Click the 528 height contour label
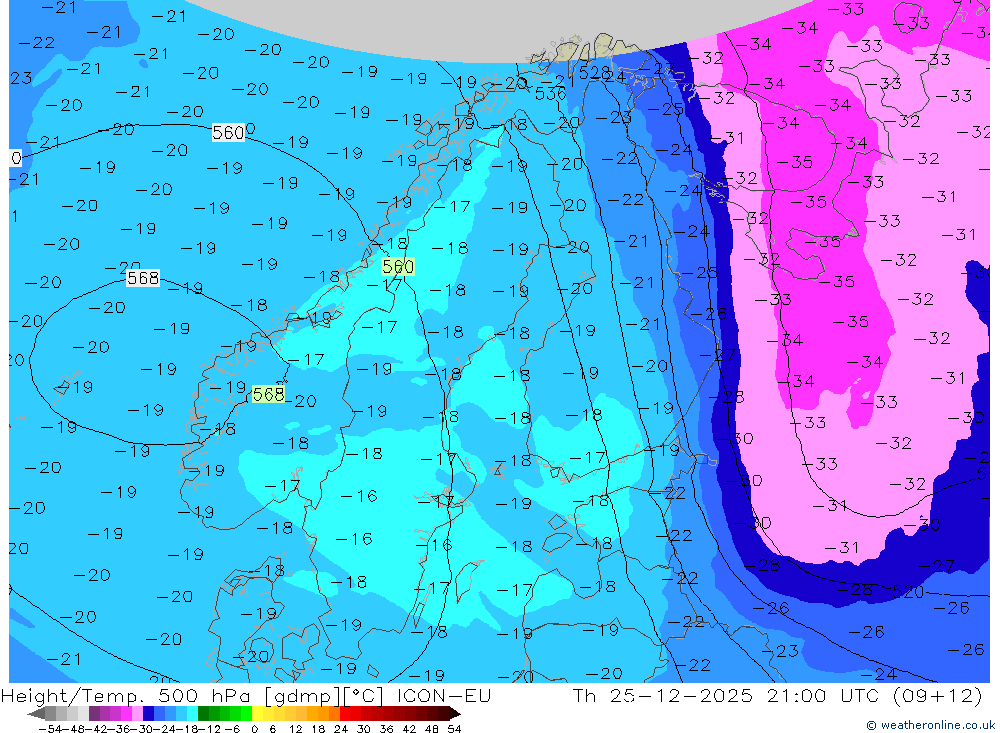Viewport: 1000px width, 733px height. (x=594, y=73)
